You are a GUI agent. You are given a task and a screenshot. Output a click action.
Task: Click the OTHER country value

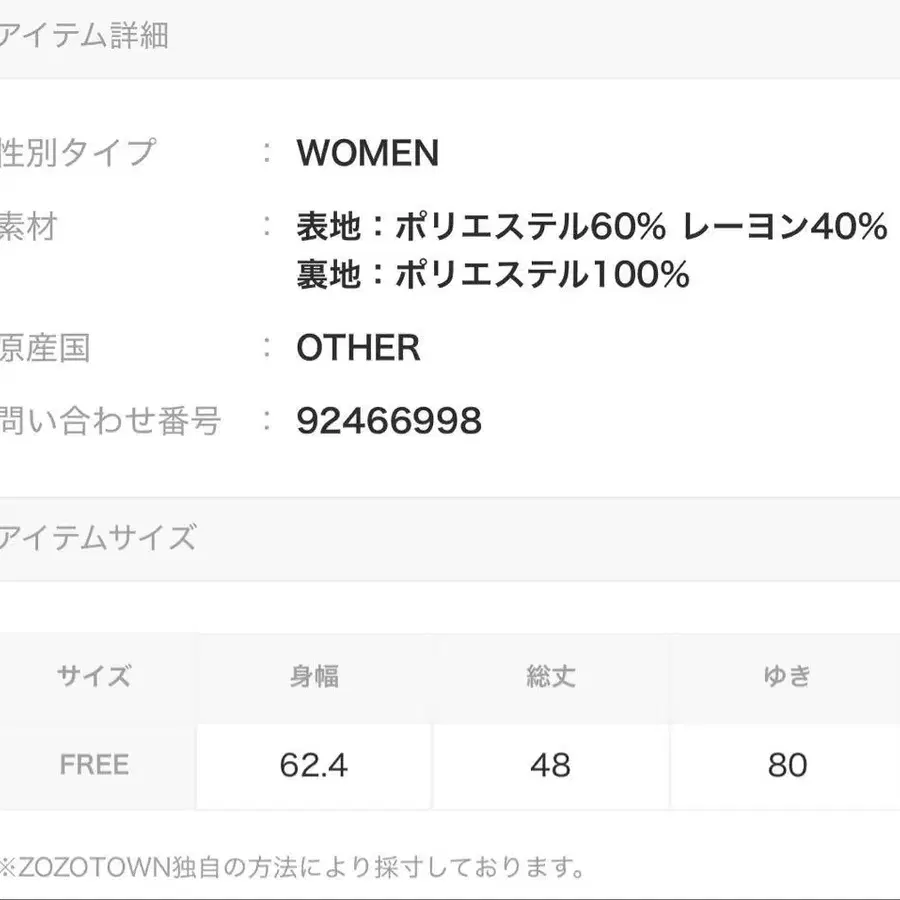point(358,348)
